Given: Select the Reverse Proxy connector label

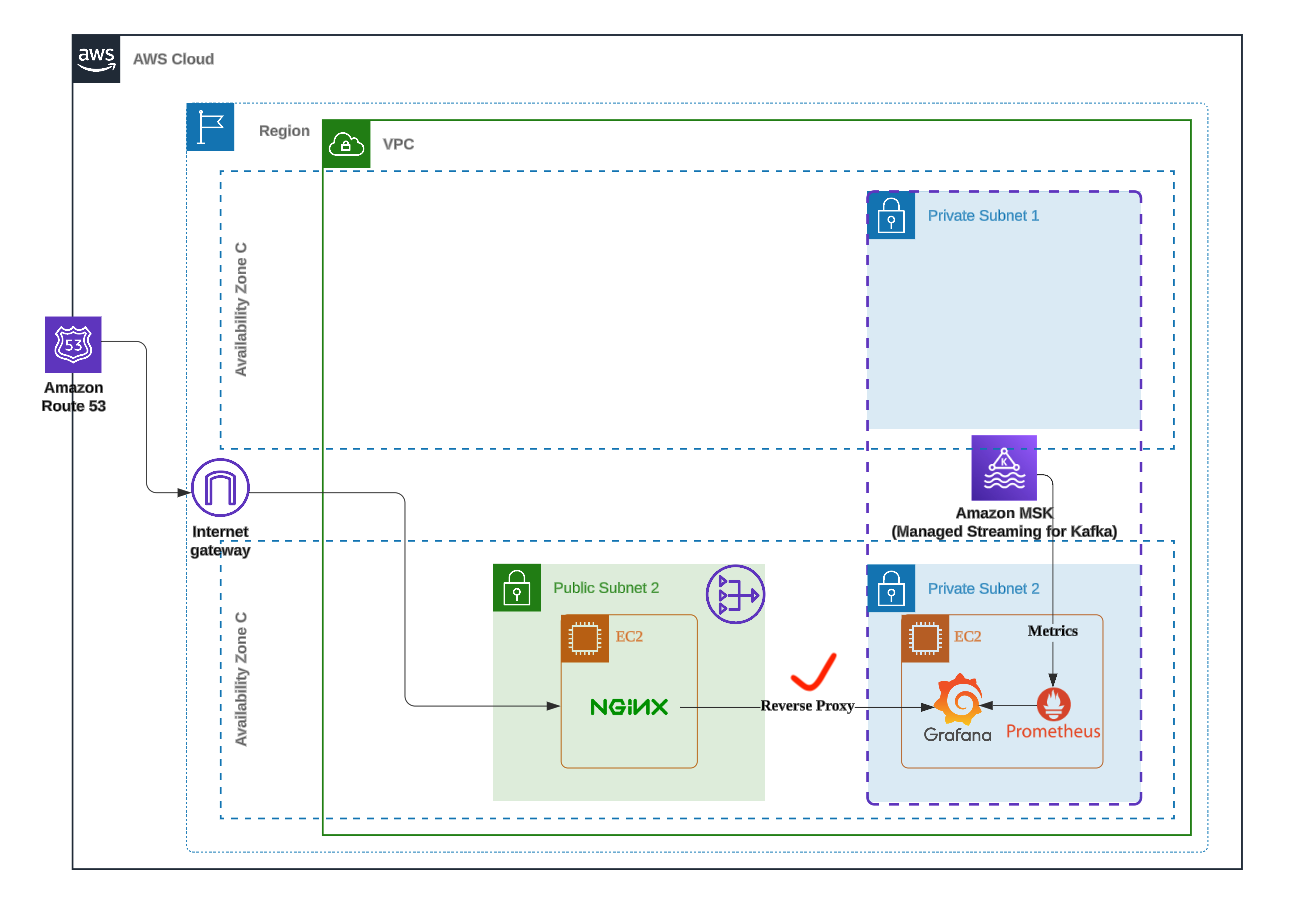Looking at the screenshot, I should [x=807, y=705].
